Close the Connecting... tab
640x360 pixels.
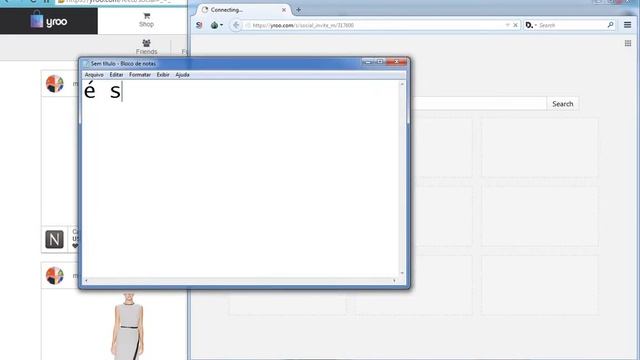pyautogui.click(x=284, y=10)
